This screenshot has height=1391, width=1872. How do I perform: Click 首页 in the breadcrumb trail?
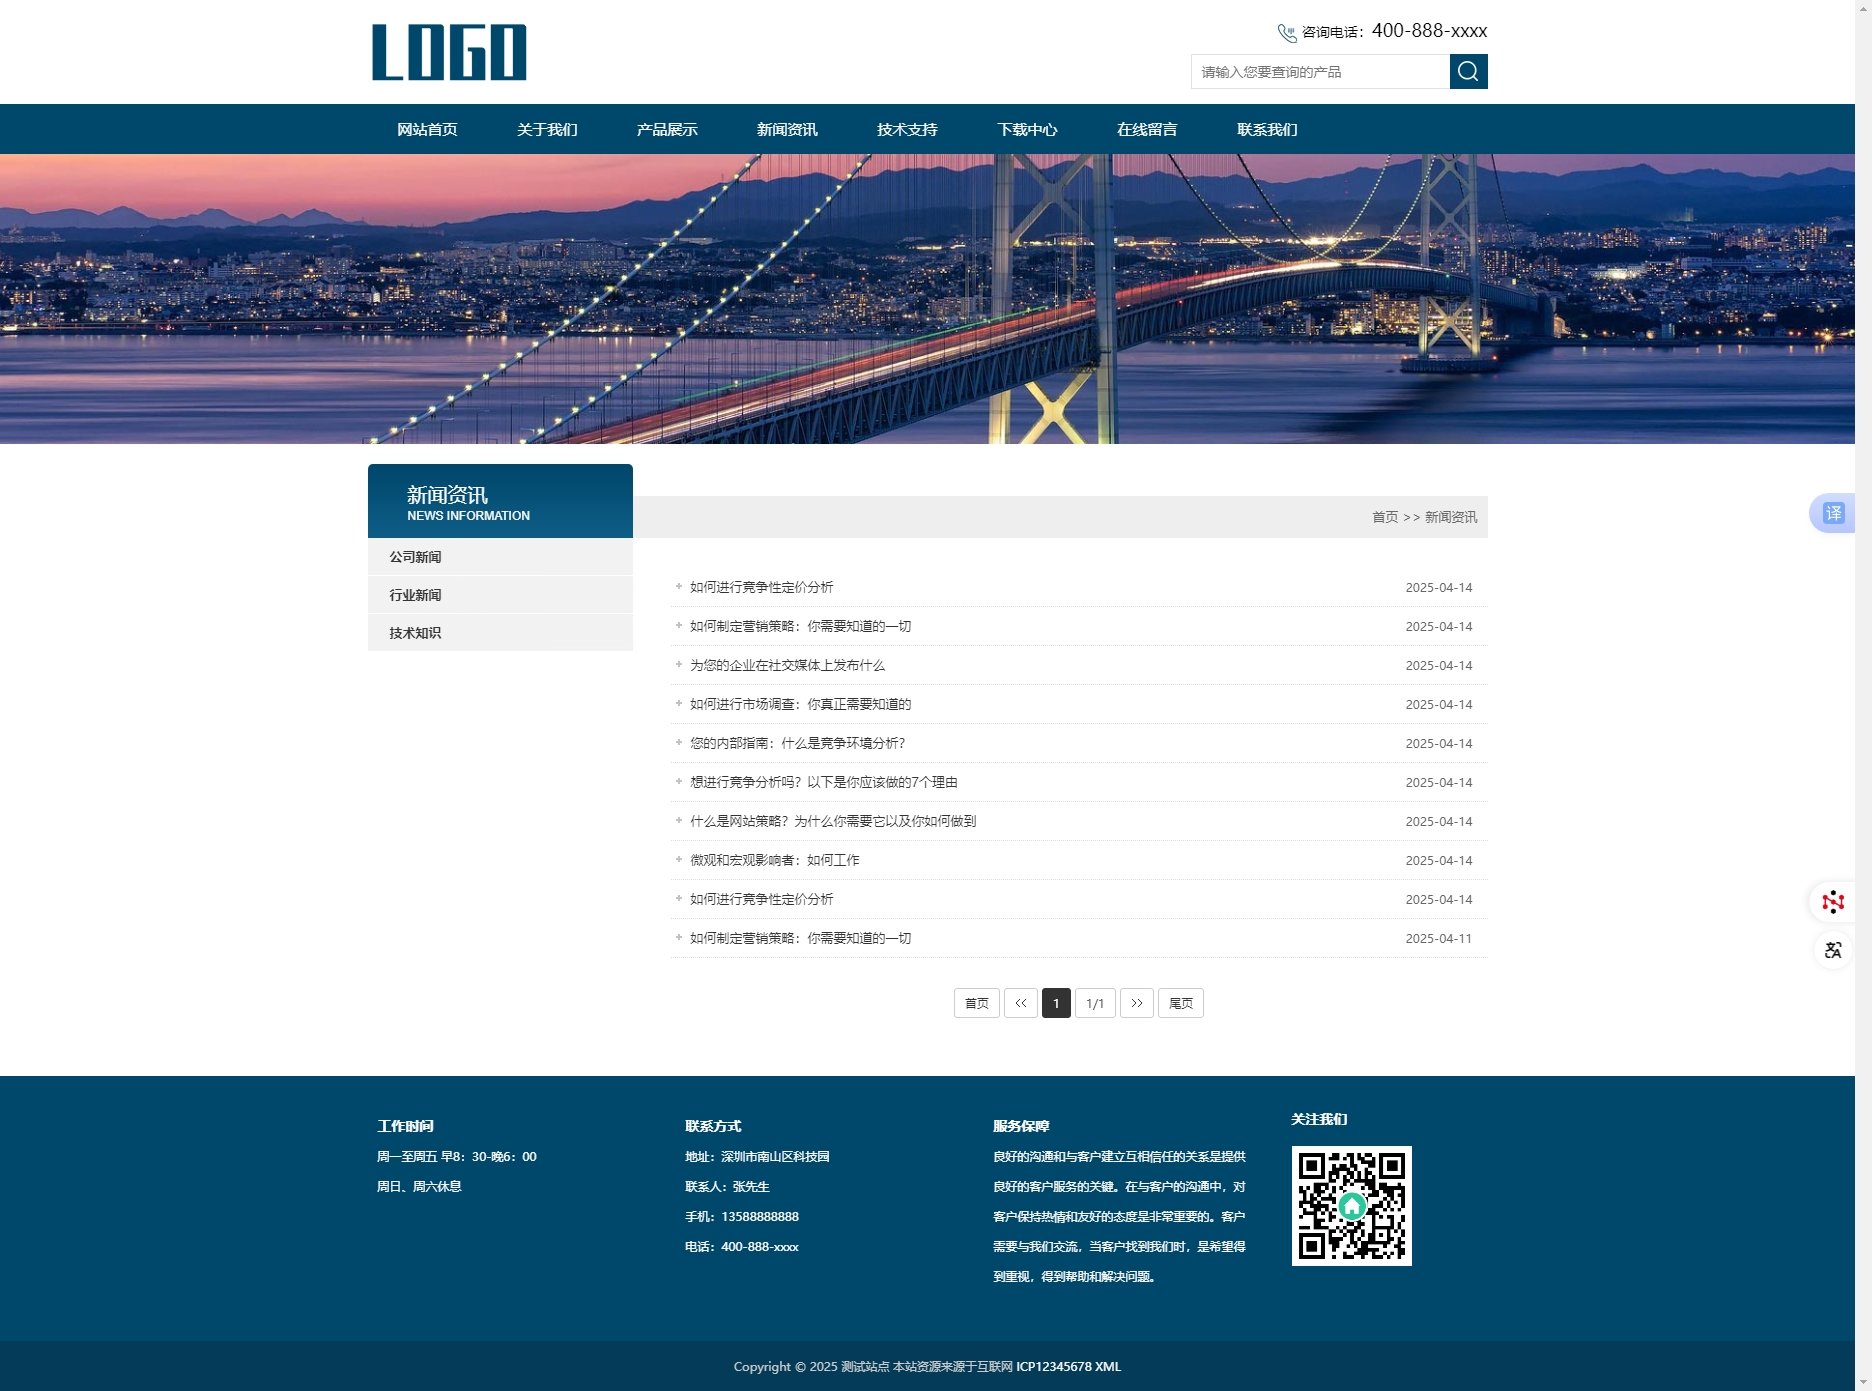click(1384, 517)
